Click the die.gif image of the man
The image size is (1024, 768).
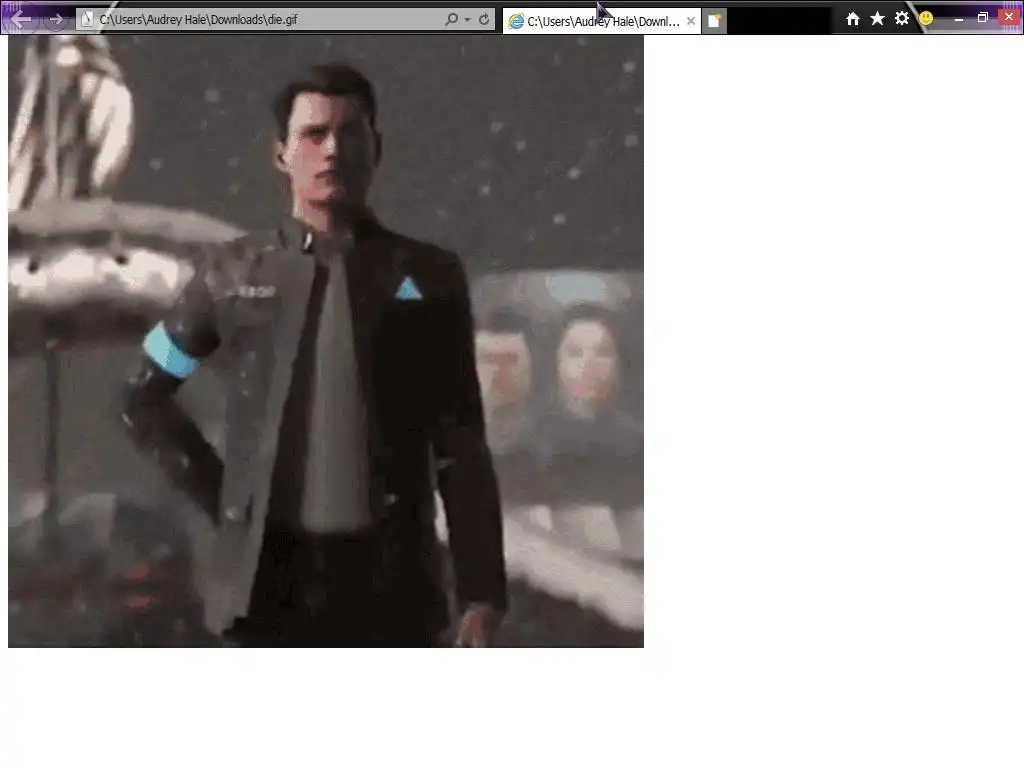(326, 341)
